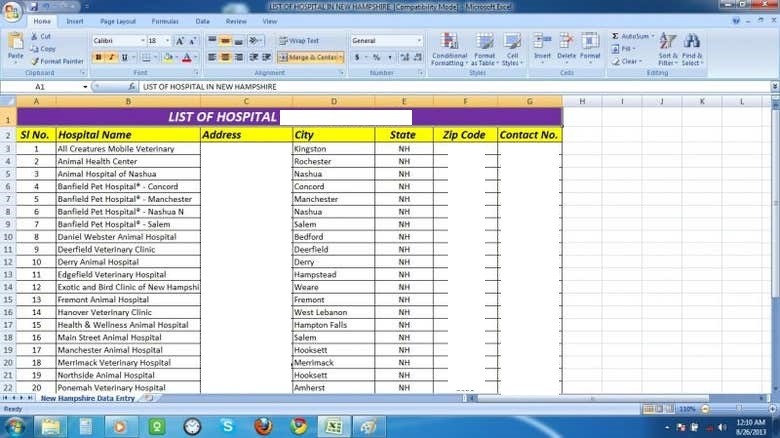Select the New Hampshire Data Entry sheet tab
Viewport: 780px width, 438px height.
coord(87,398)
